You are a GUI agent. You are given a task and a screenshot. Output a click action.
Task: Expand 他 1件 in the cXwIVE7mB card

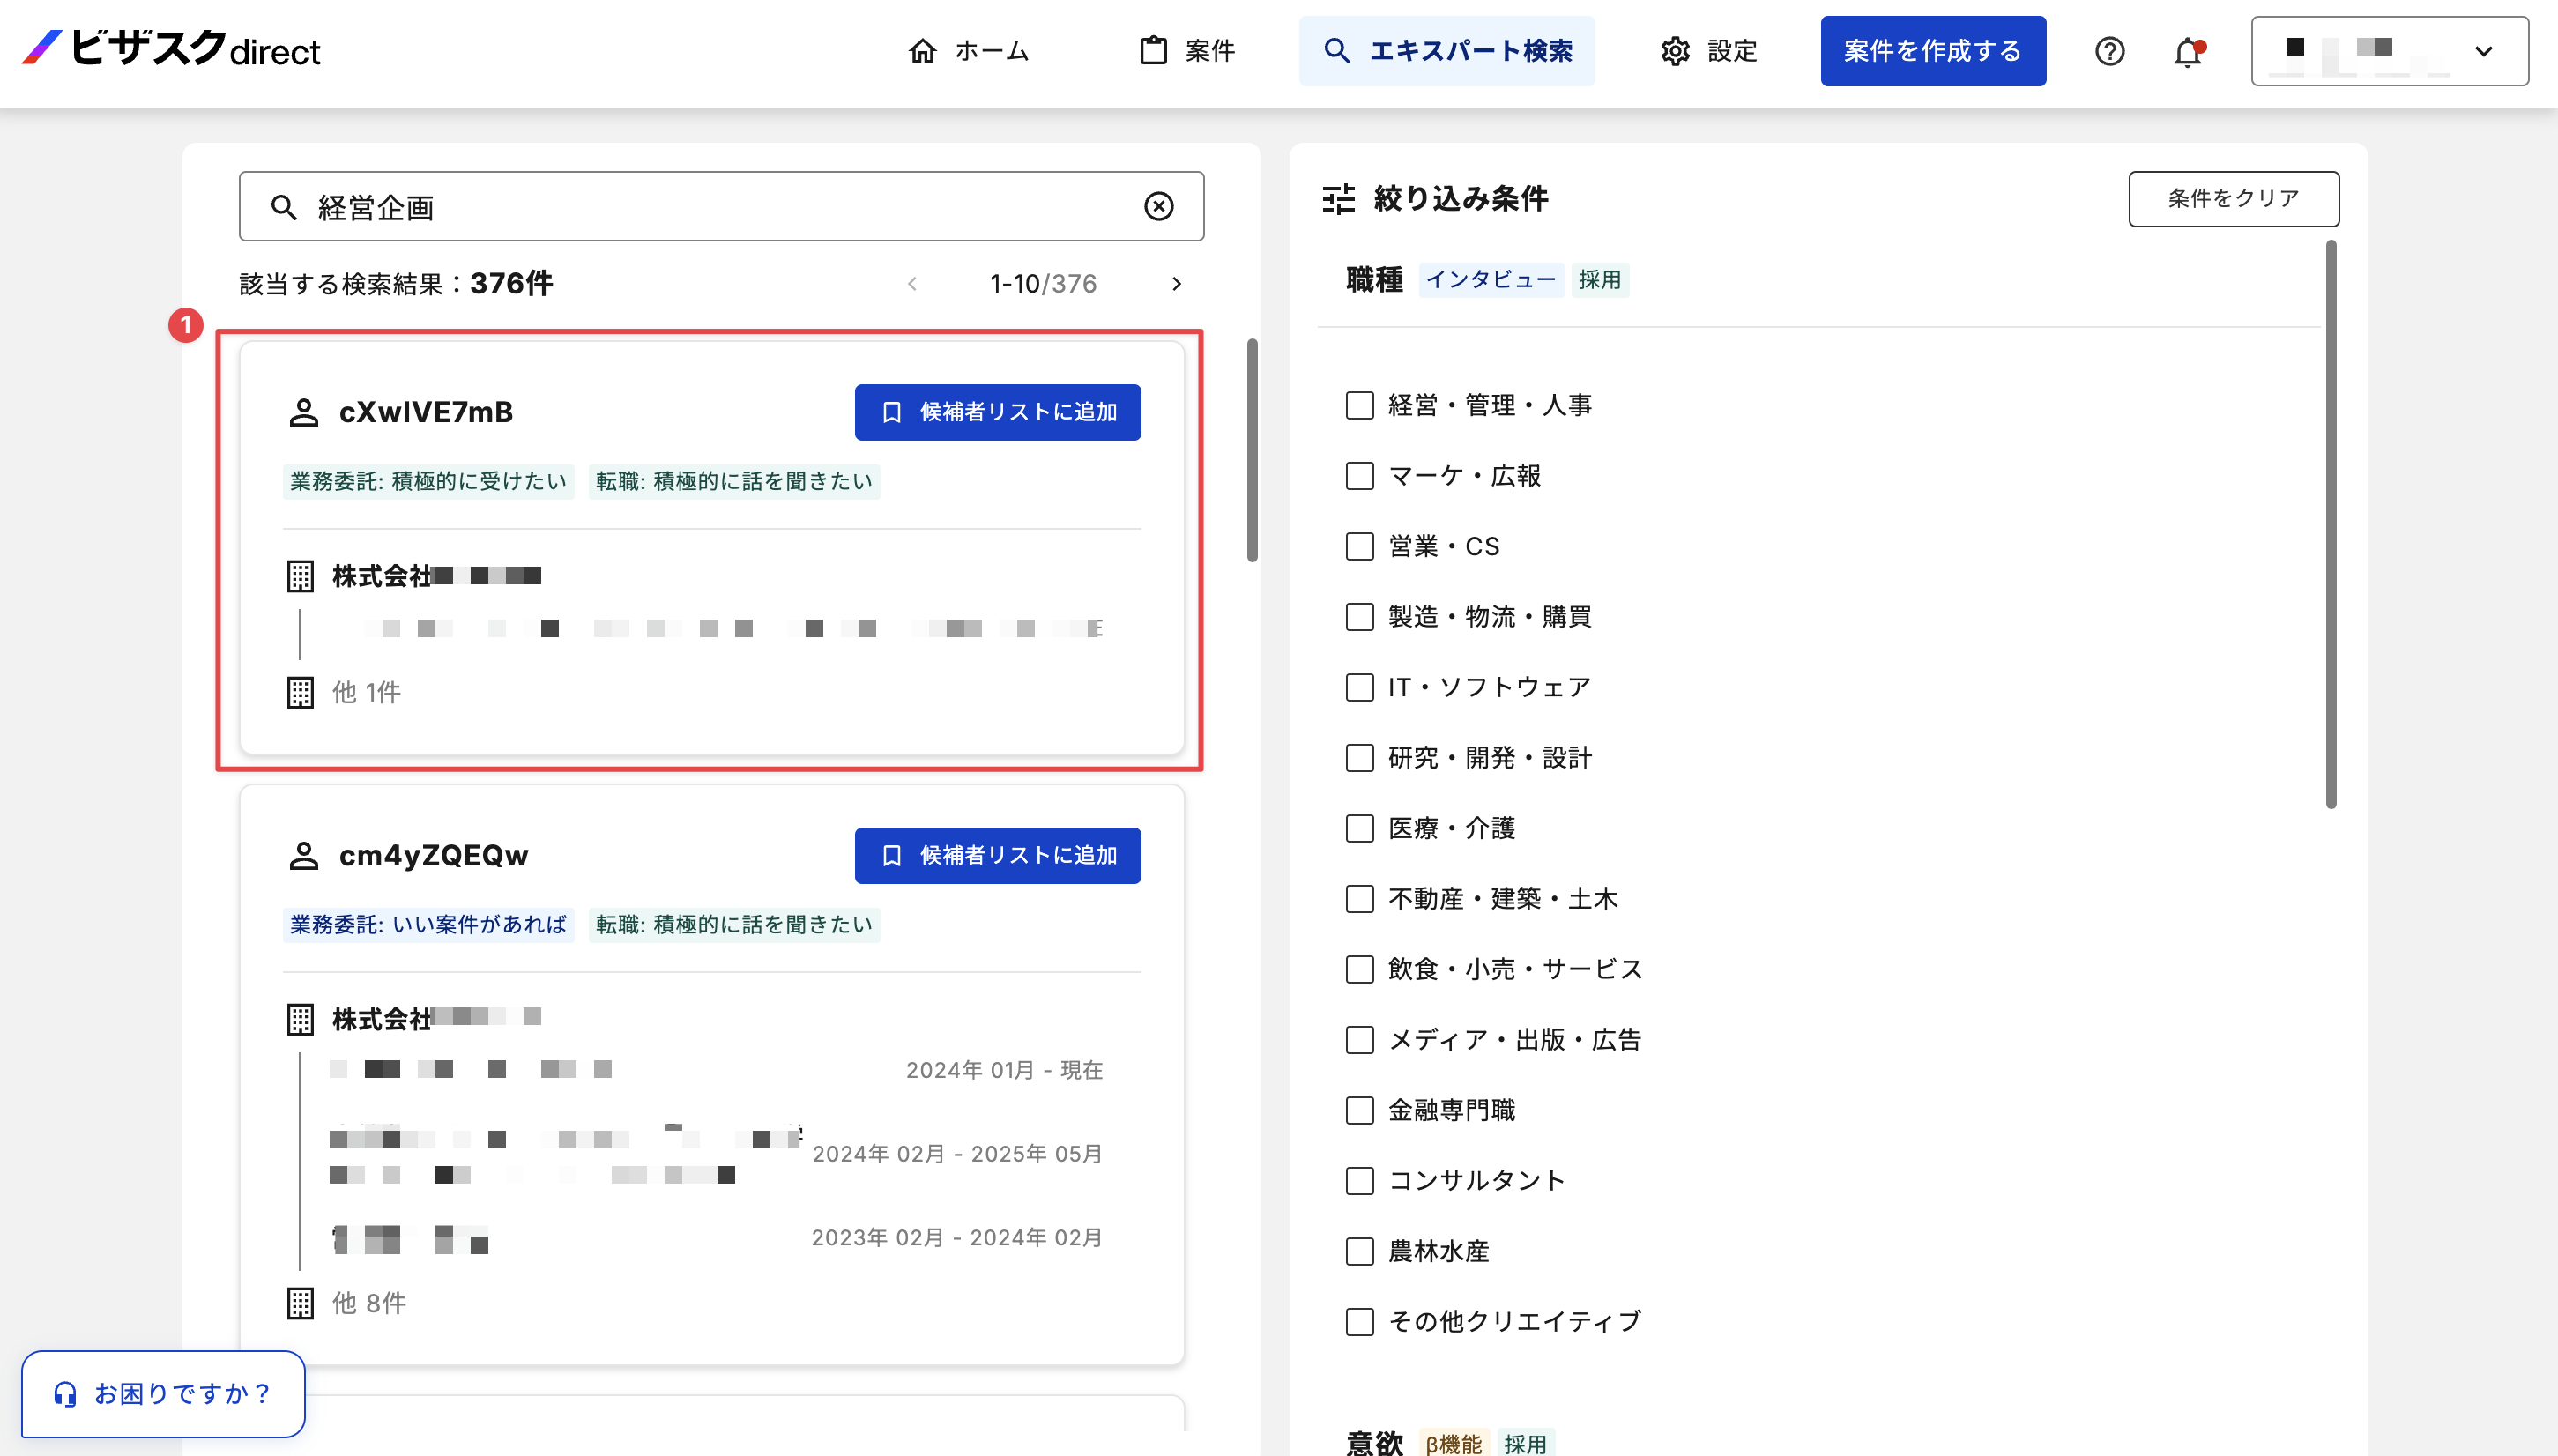click(x=366, y=692)
